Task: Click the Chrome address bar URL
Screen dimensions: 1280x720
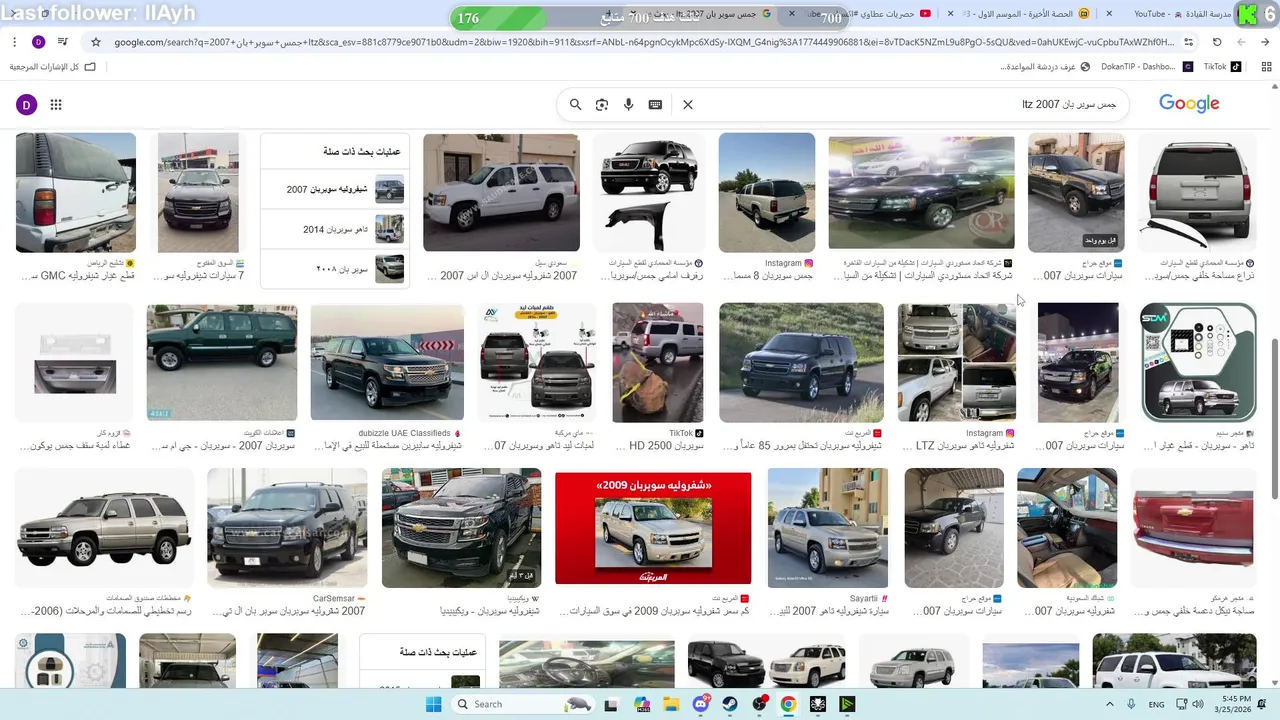Action: pyautogui.click(x=644, y=42)
